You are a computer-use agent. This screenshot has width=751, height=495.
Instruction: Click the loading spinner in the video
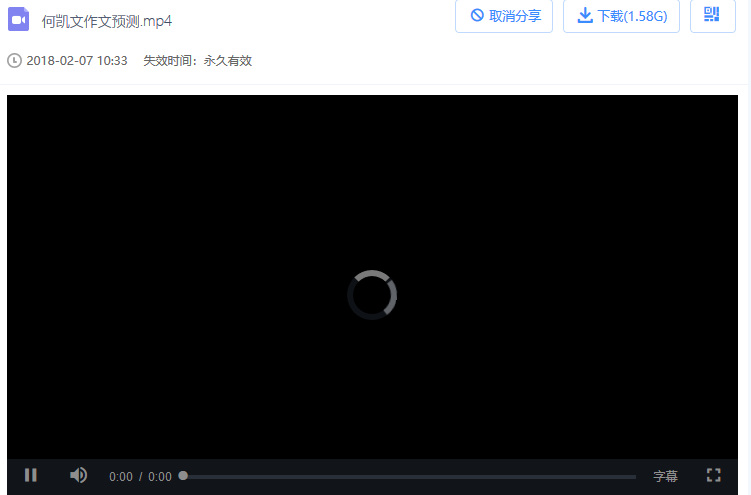point(372,295)
